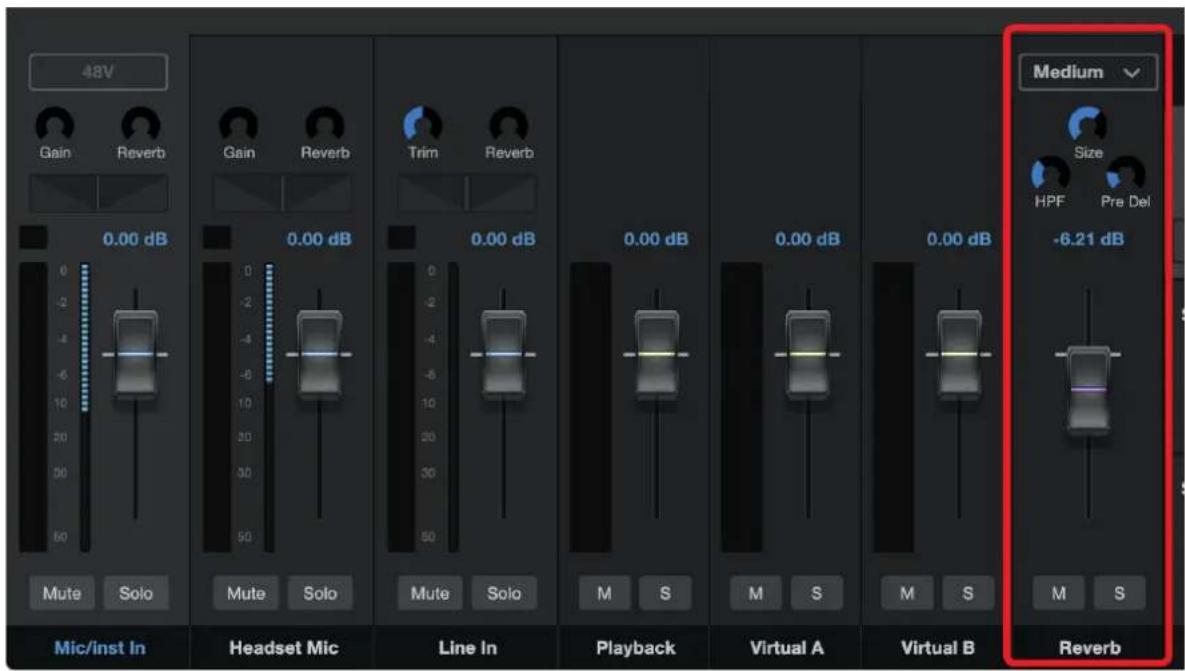
Task: Solo the Mic/Inst In channel
Action: (x=136, y=593)
